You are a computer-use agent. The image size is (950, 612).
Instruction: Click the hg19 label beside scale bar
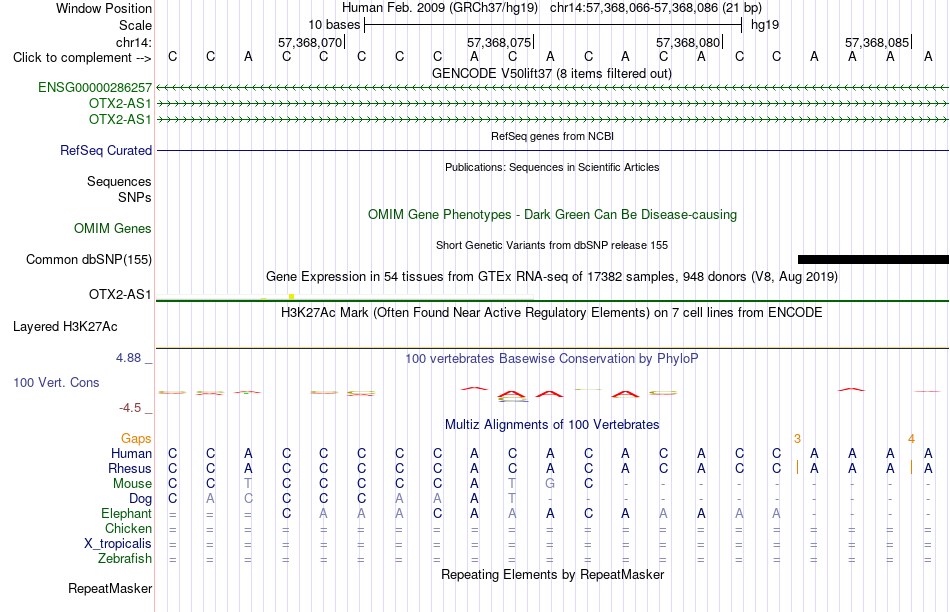[765, 25]
